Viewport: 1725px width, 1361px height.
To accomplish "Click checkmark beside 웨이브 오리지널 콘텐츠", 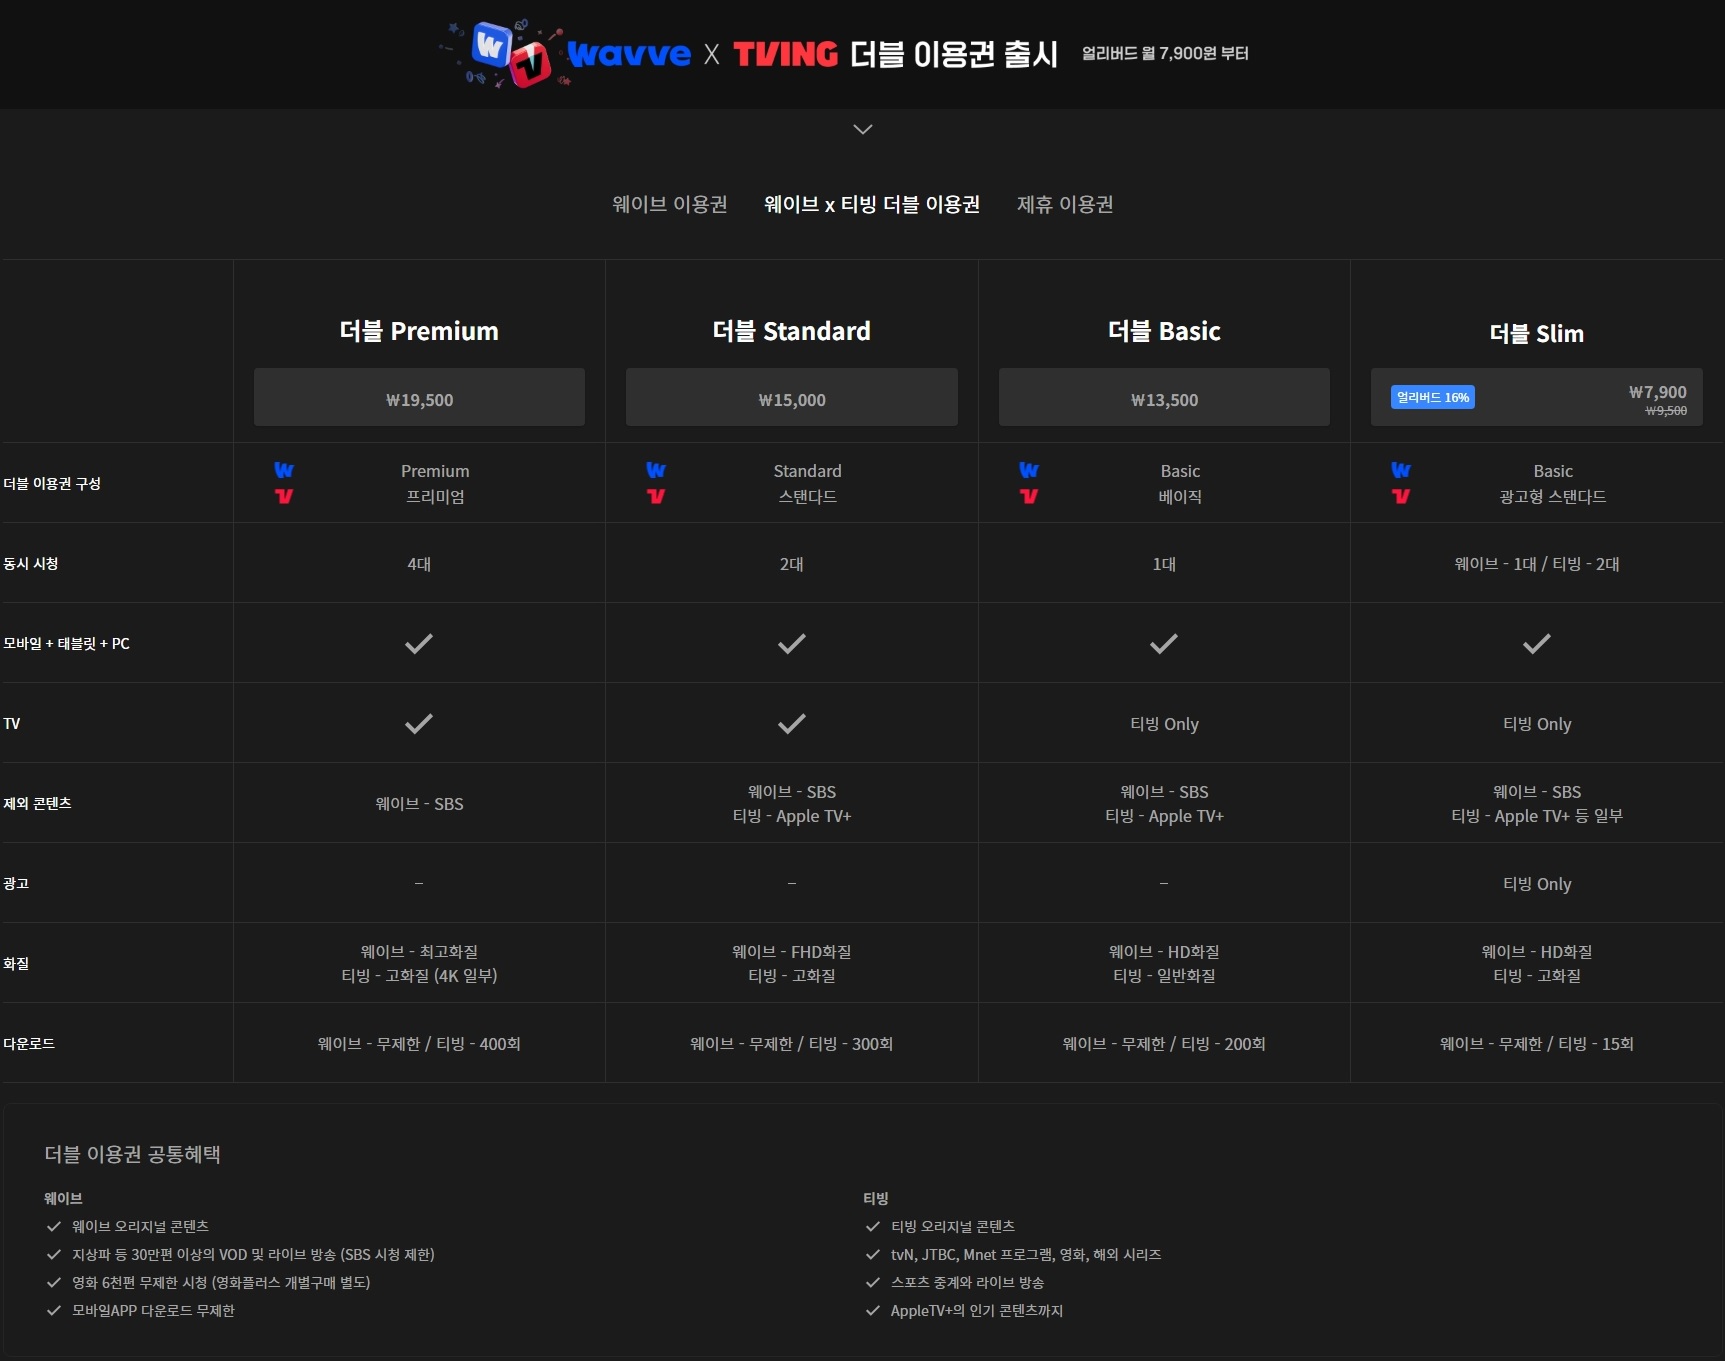I will 54,1226.
